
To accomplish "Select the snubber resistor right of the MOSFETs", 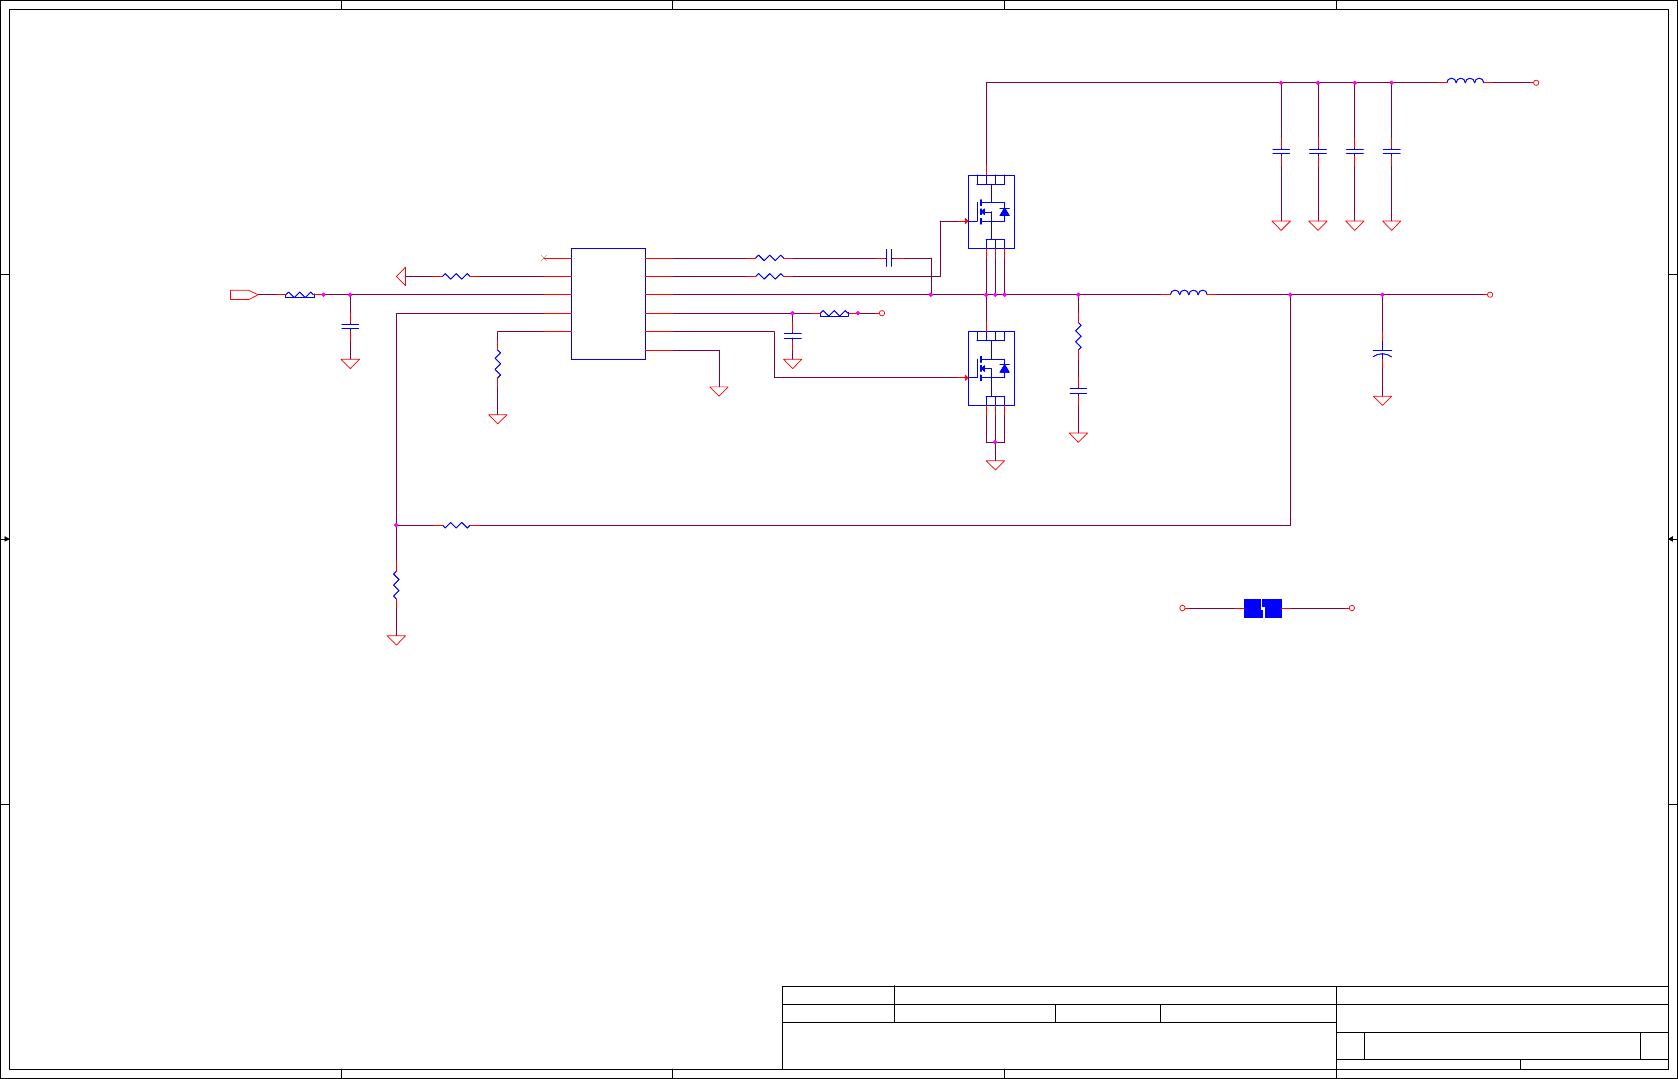I will click(x=1078, y=336).
